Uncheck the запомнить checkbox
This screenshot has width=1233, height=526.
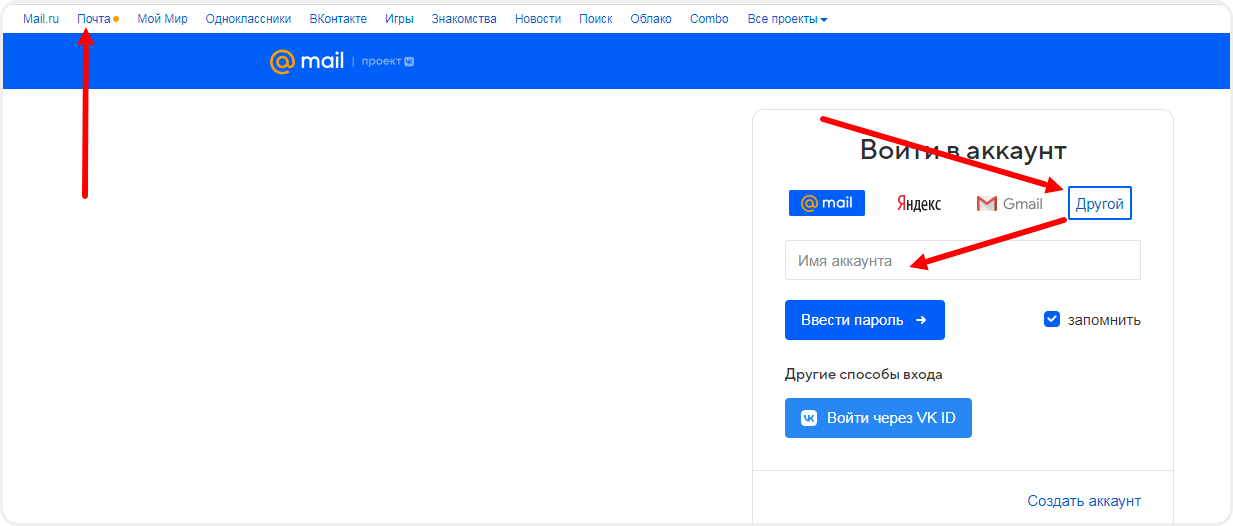click(x=1051, y=319)
